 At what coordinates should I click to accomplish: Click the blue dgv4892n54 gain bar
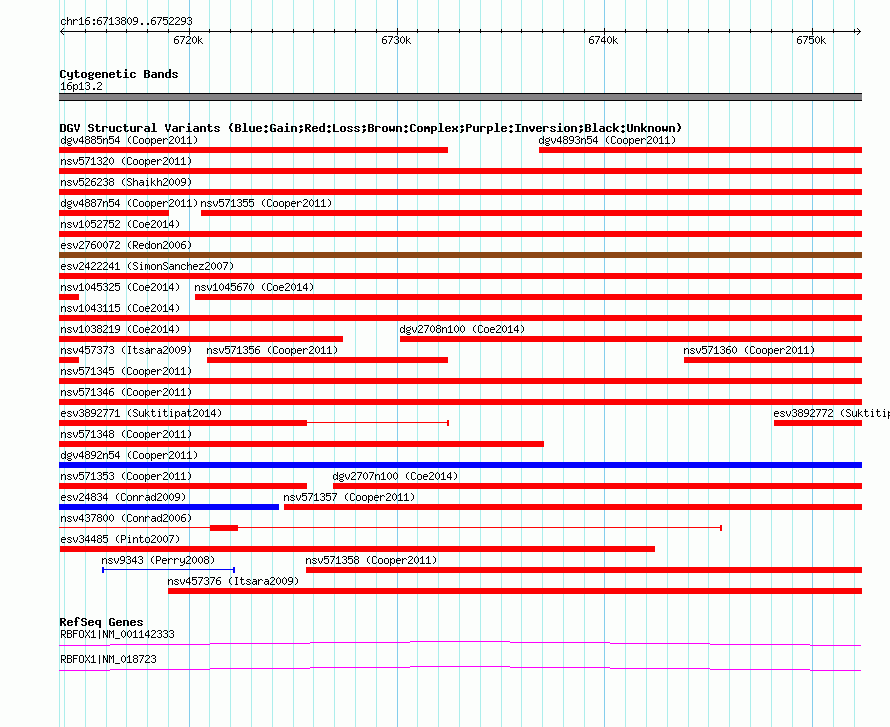460,465
